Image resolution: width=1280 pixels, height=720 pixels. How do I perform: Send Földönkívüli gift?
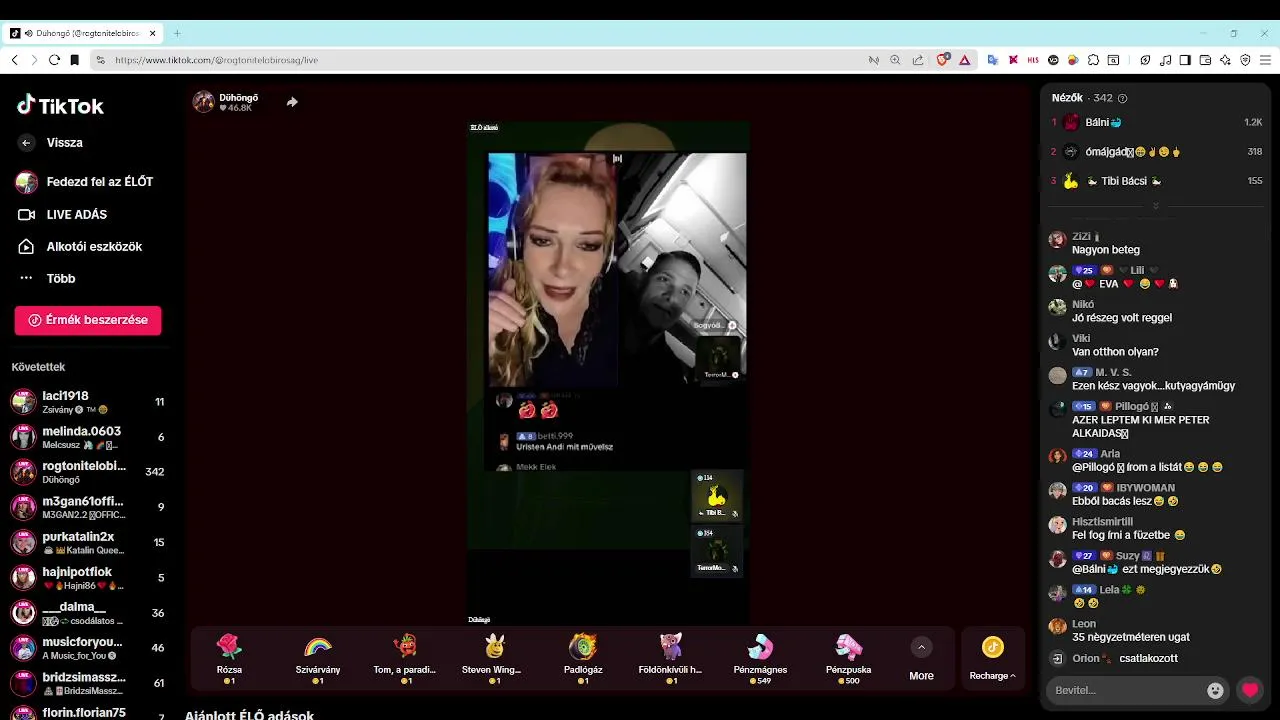(670, 658)
